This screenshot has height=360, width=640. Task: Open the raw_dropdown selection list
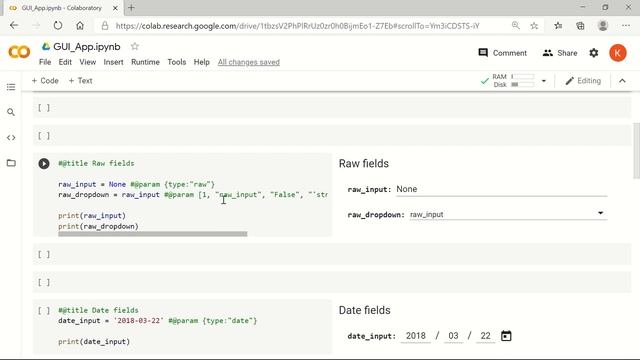pyautogui.click(x=508, y=214)
